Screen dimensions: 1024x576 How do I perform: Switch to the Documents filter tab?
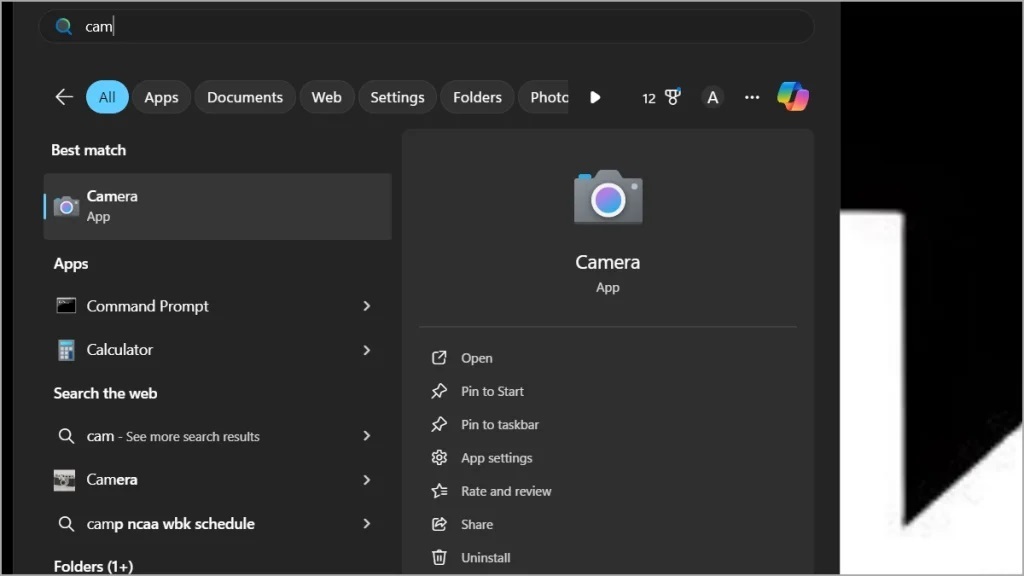pos(244,96)
